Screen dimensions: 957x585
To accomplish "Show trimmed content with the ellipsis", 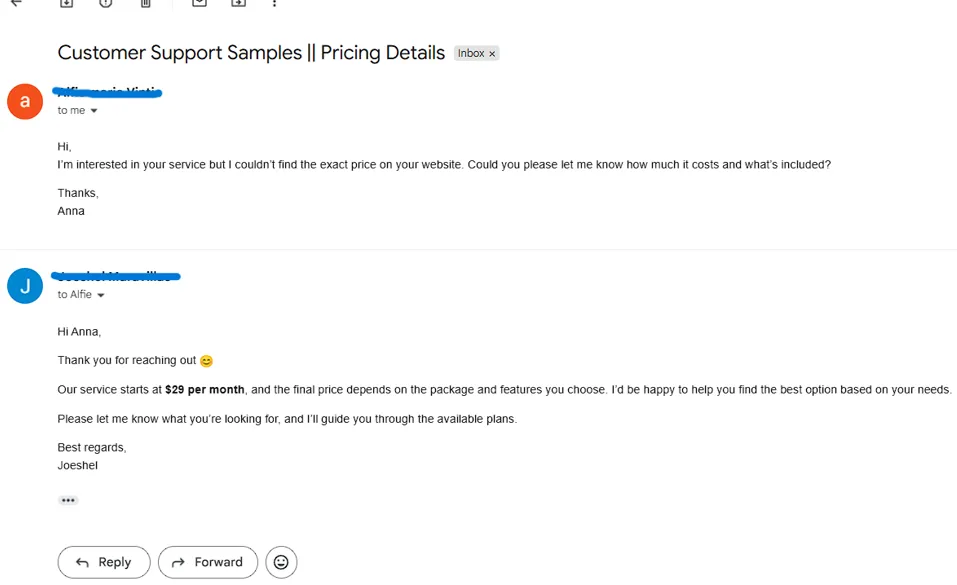I will [68, 500].
